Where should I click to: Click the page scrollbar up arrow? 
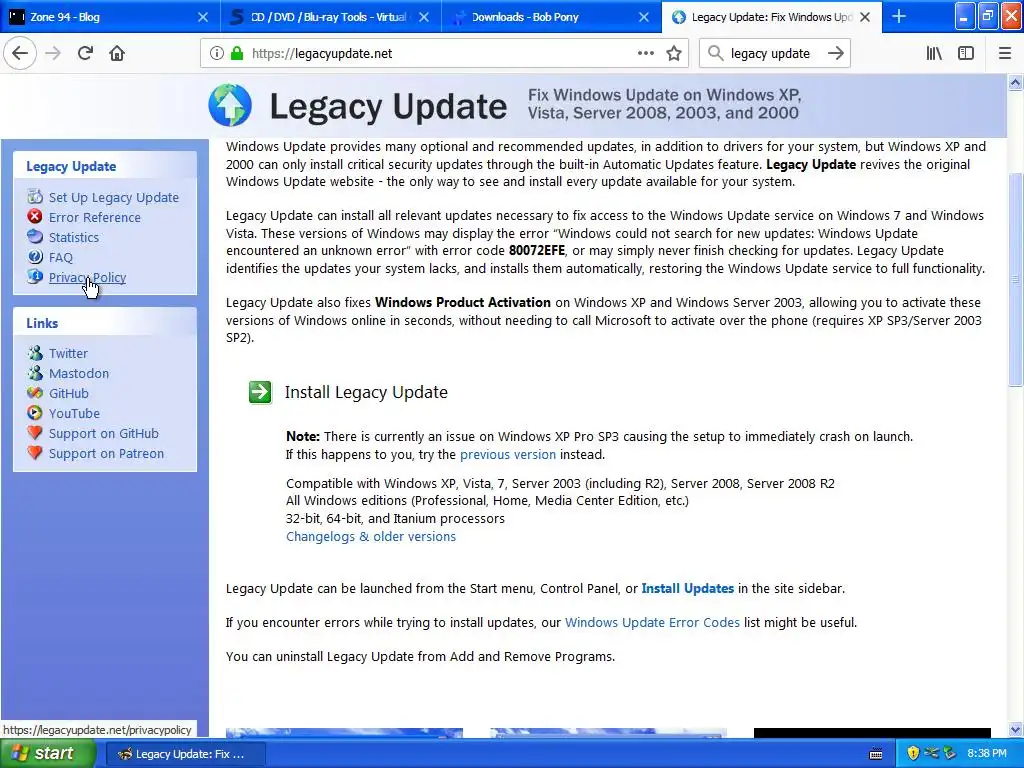(1015, 82)
